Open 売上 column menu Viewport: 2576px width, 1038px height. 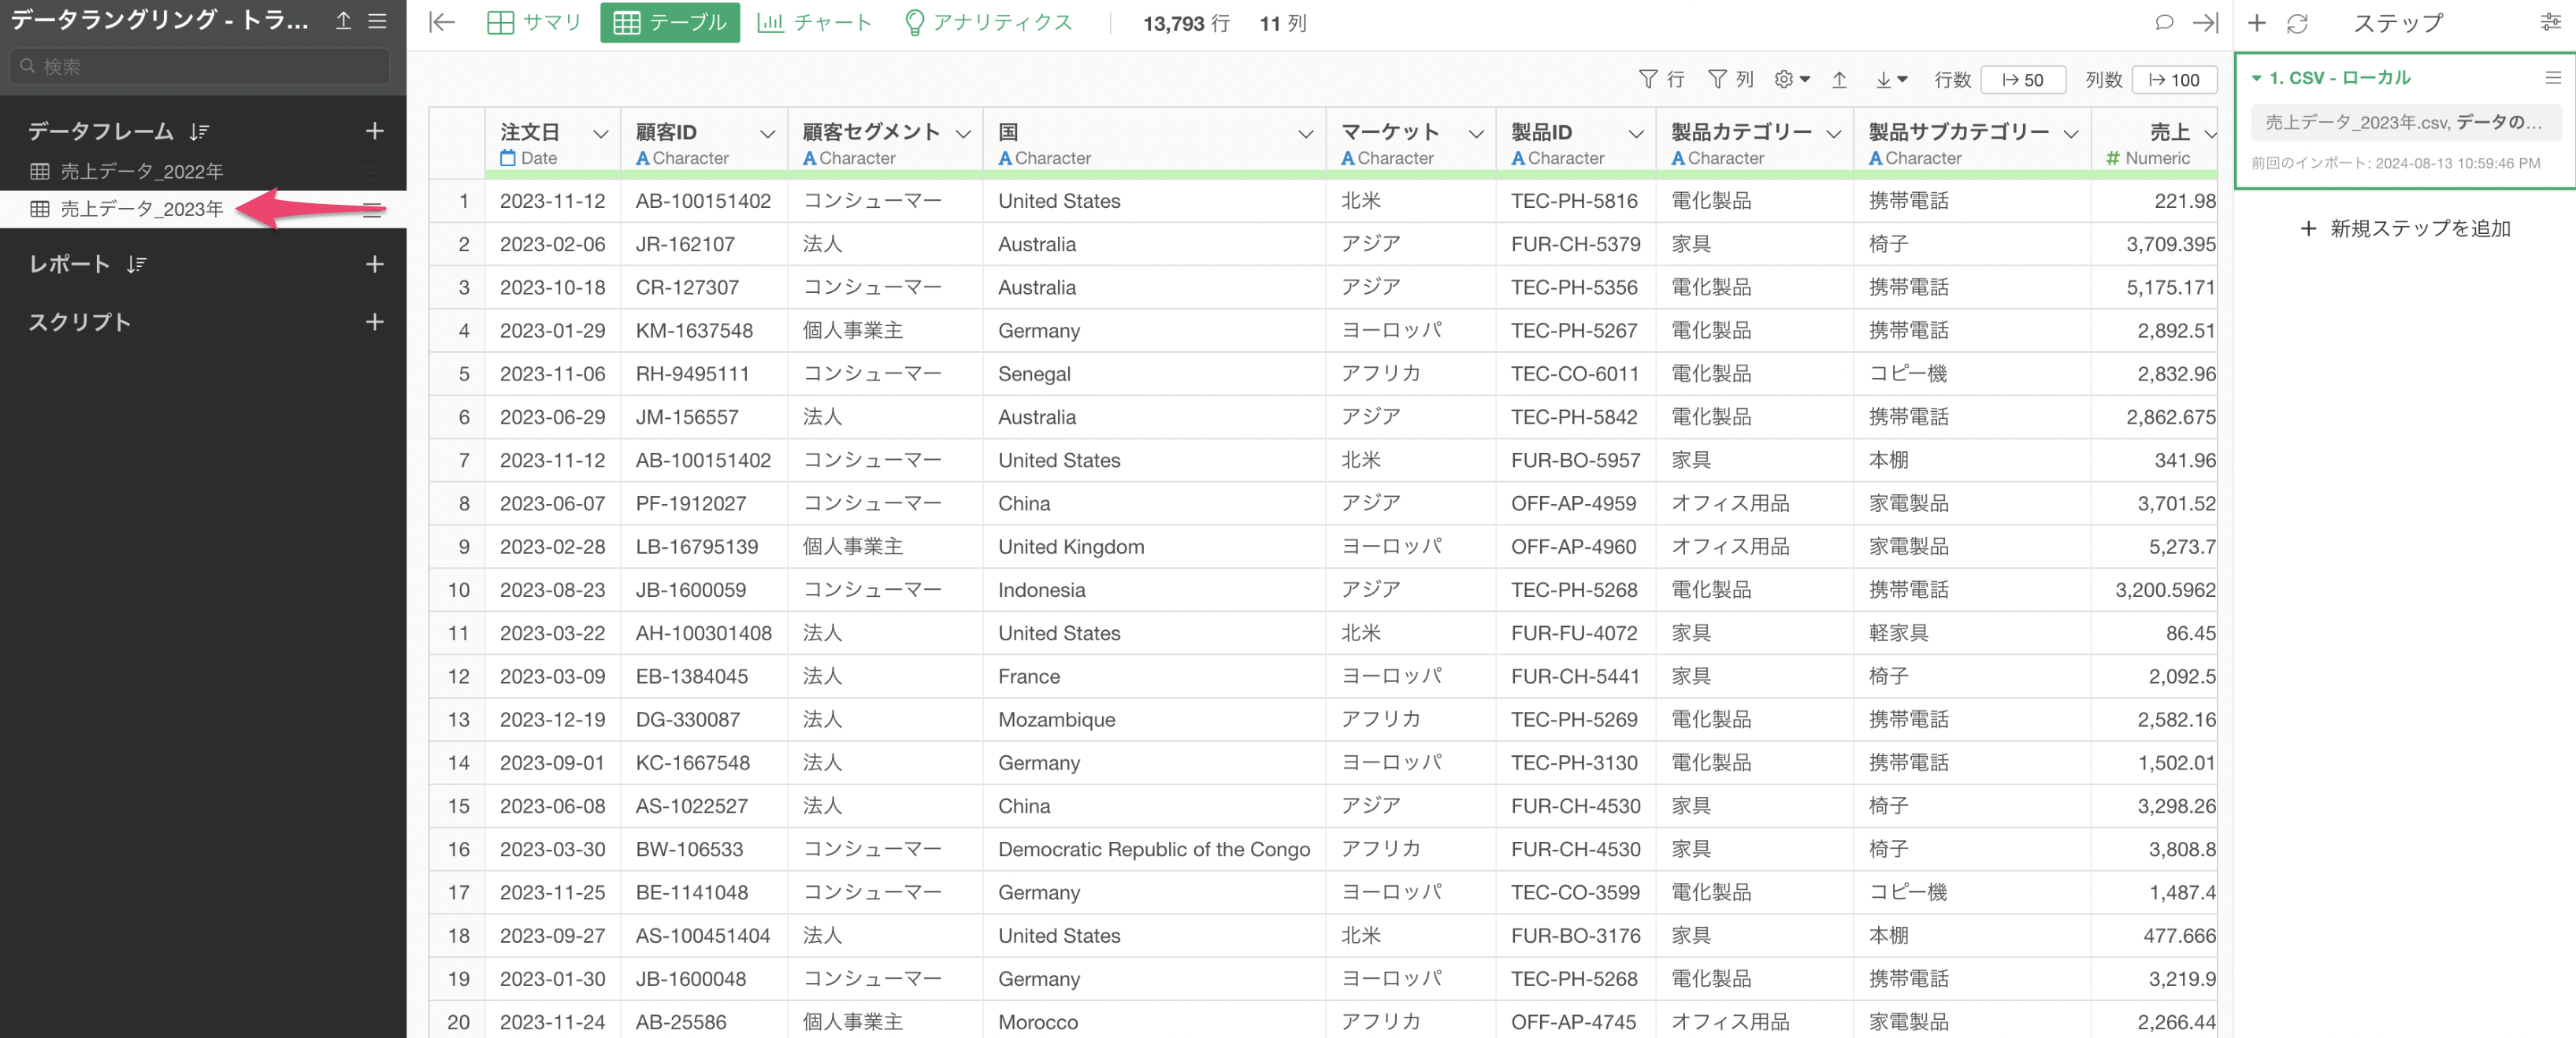[2210, 133]
